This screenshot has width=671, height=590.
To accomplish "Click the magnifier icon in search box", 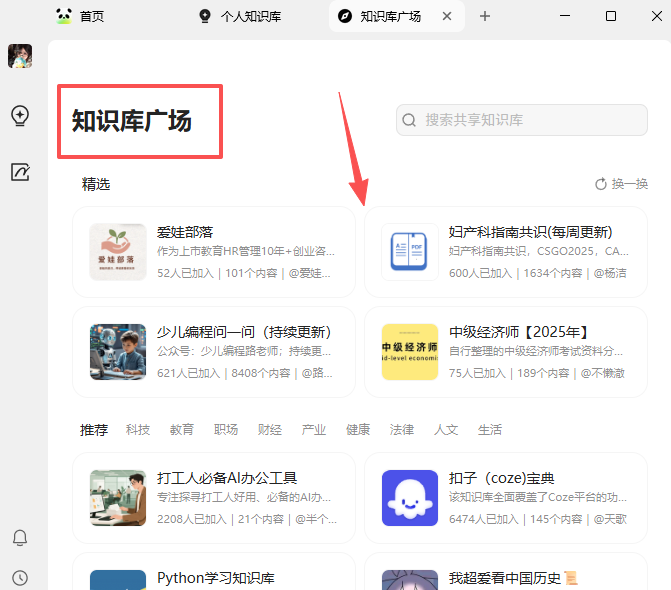I will point(409,120).
